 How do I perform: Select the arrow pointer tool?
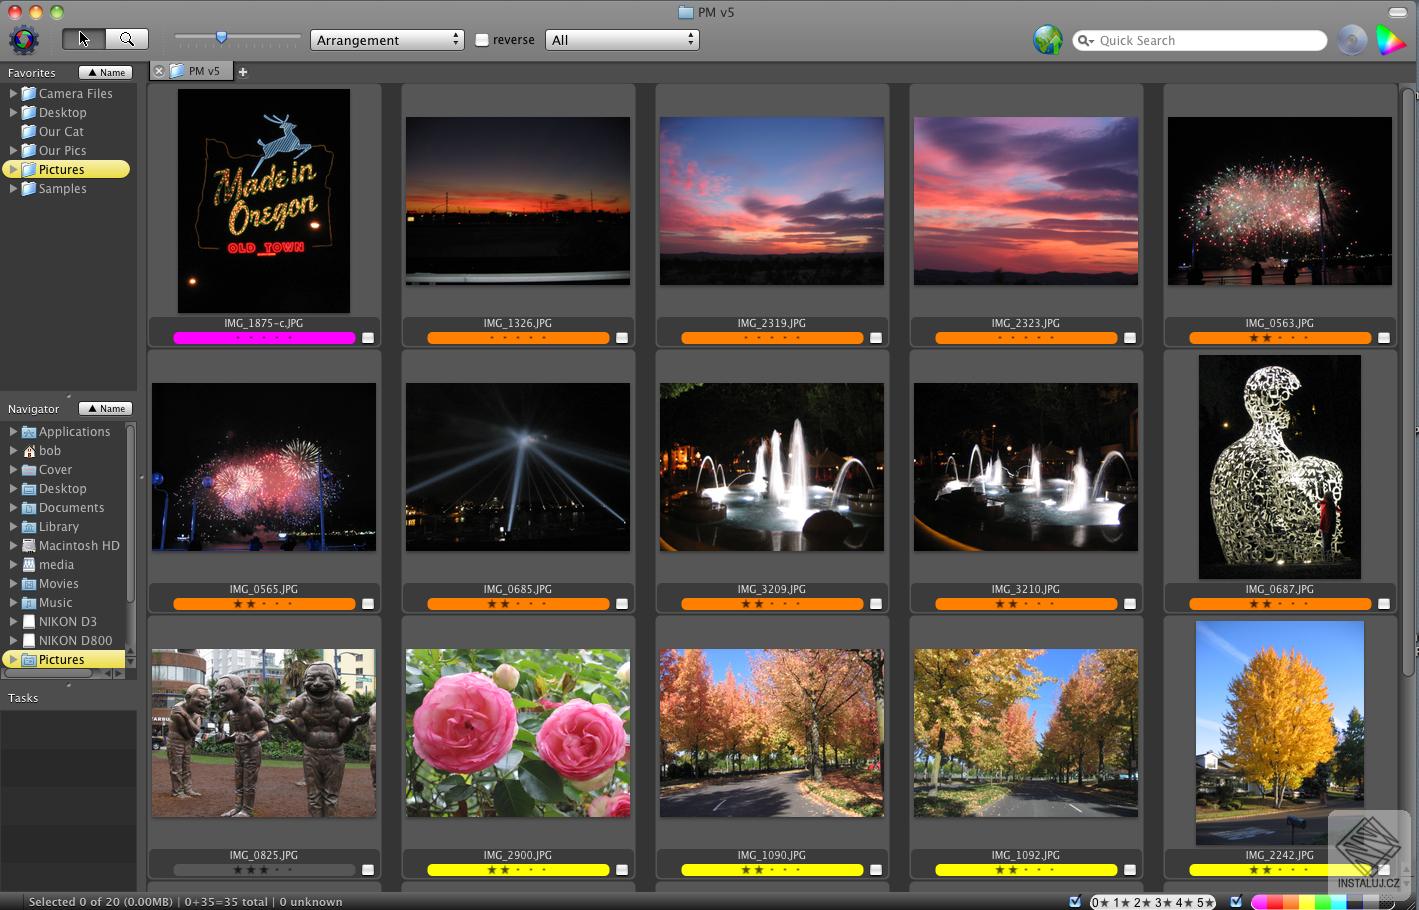click(x=84, y=39)
